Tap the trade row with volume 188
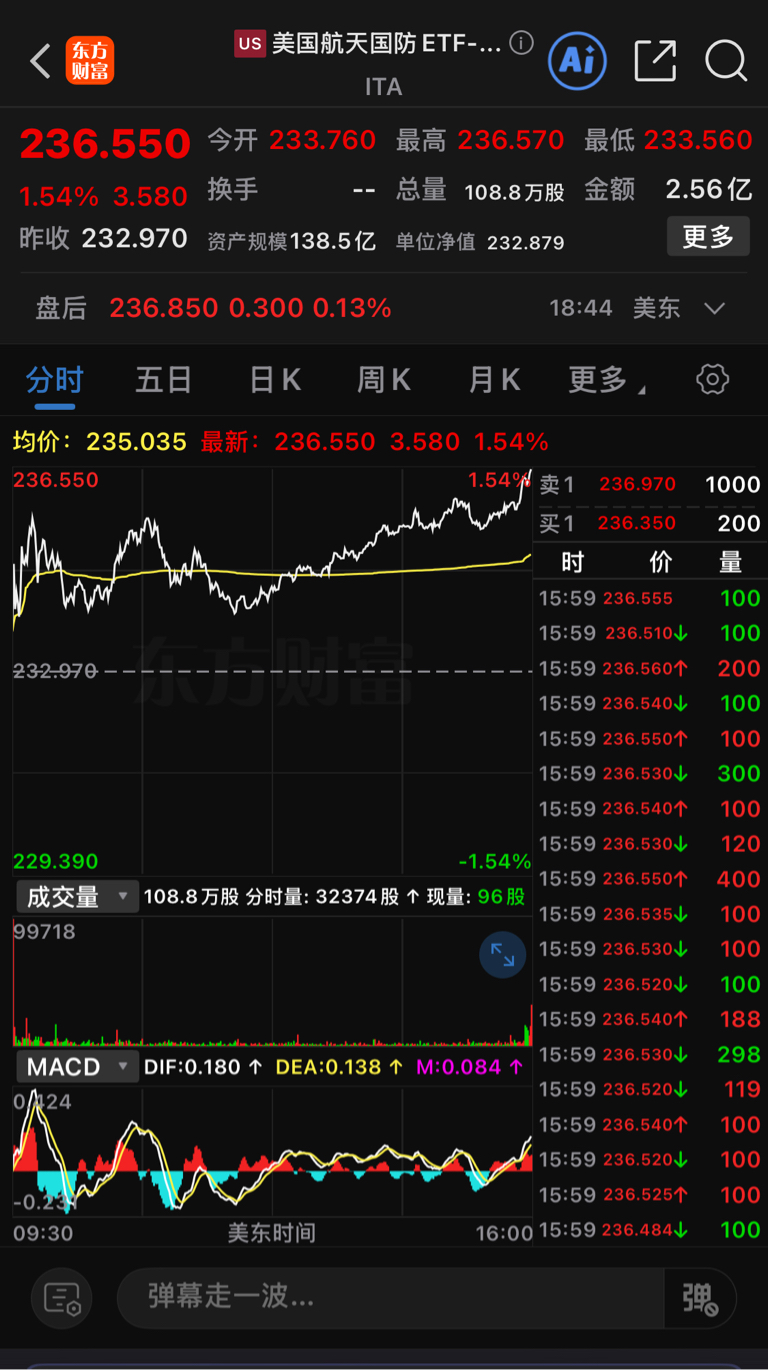768x1370 pixels. 650,1020
